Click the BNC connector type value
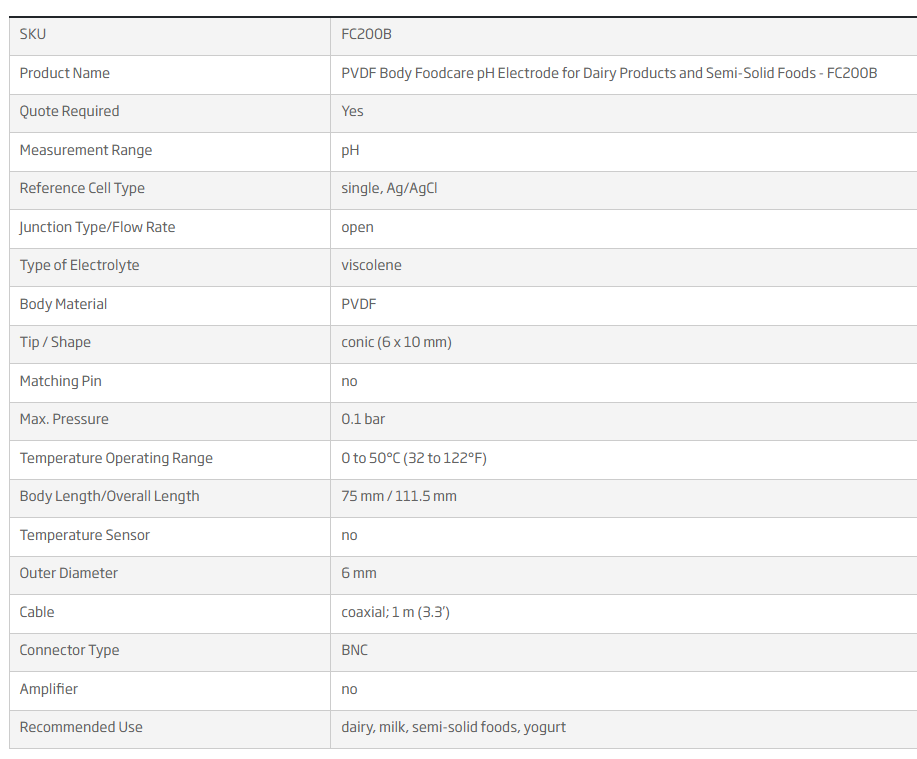Screen dimensions: 917x759 pyautogui.click(x=354, y=650)
